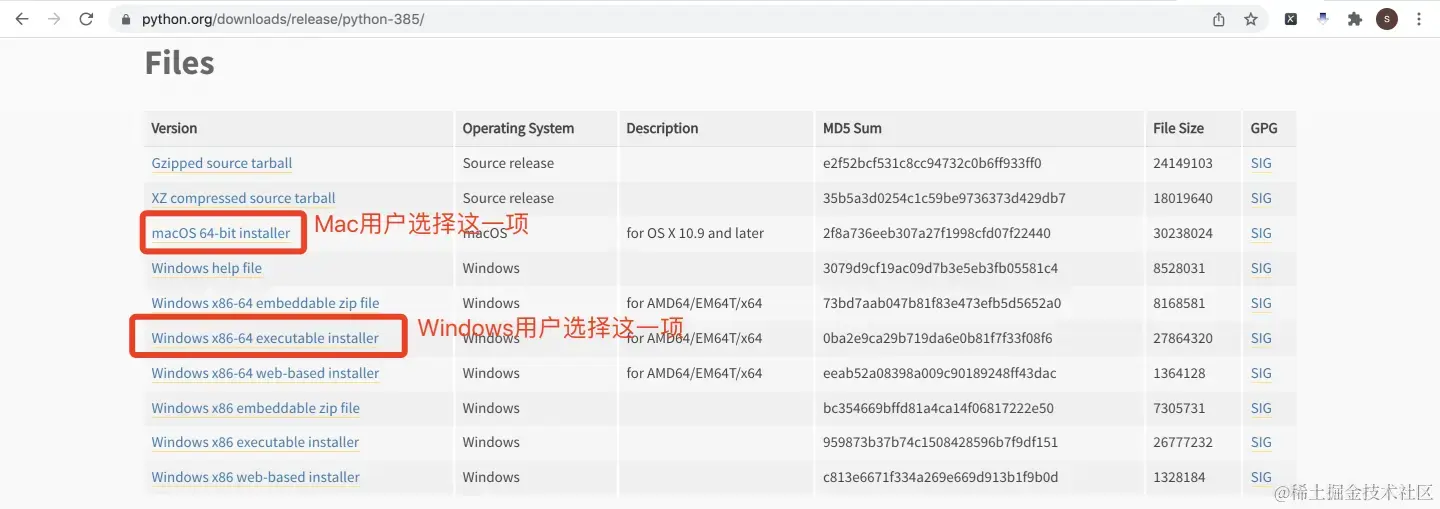
Task: Click "for OS X 10.9 and later" description
Action: click(695, 233)
